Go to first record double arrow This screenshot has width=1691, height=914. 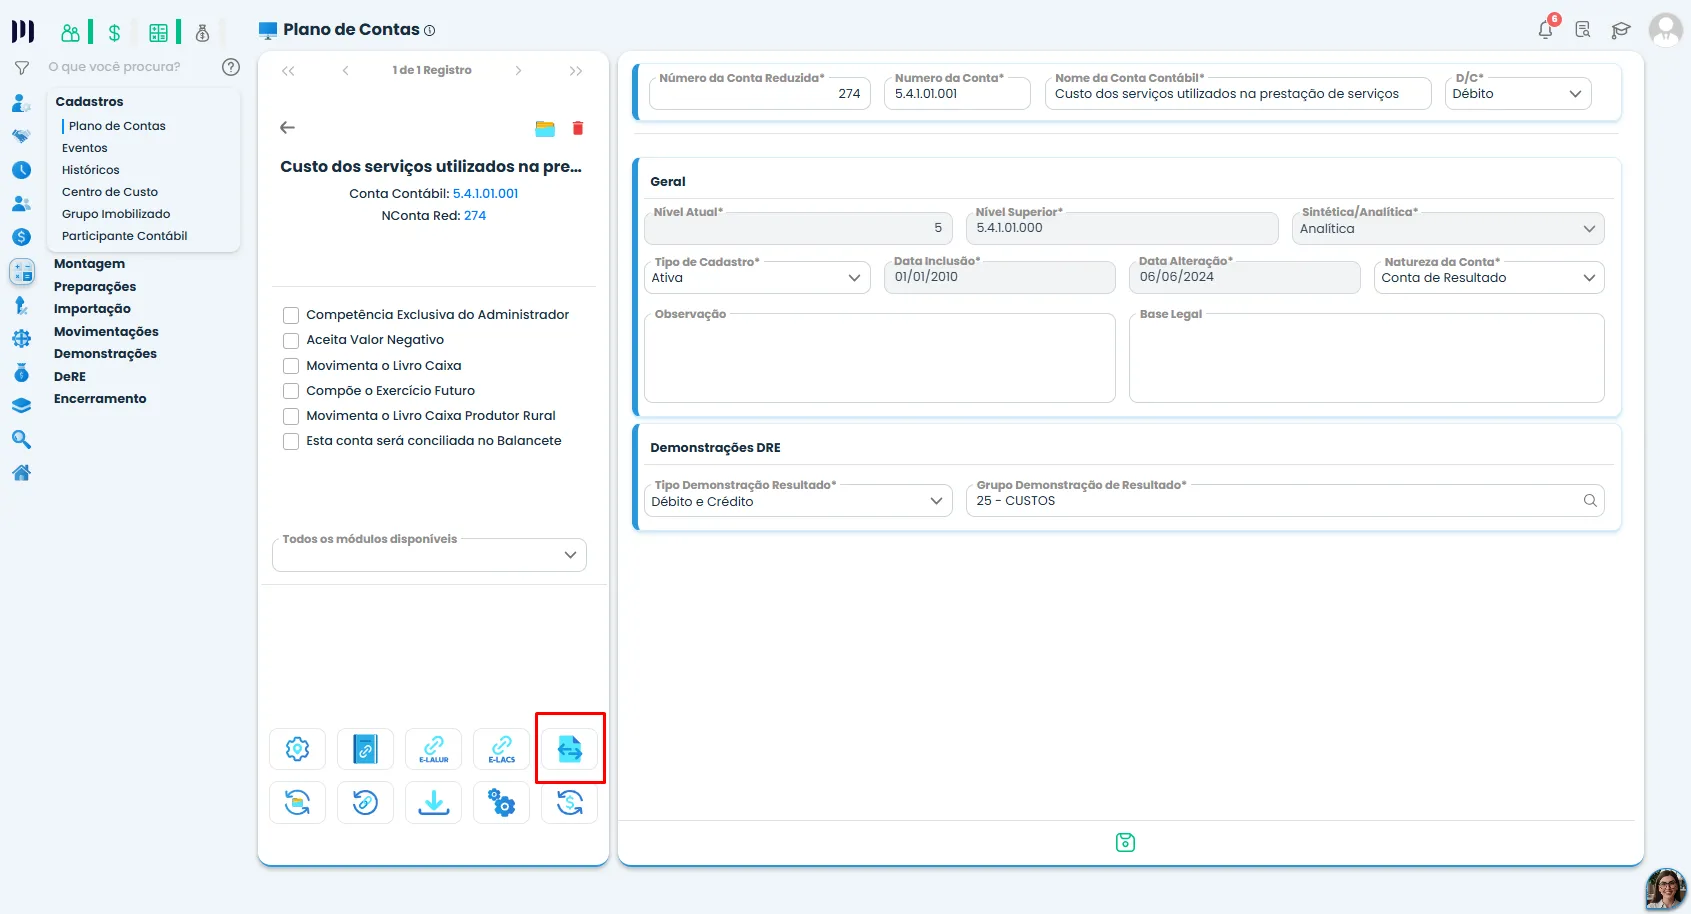288,71
